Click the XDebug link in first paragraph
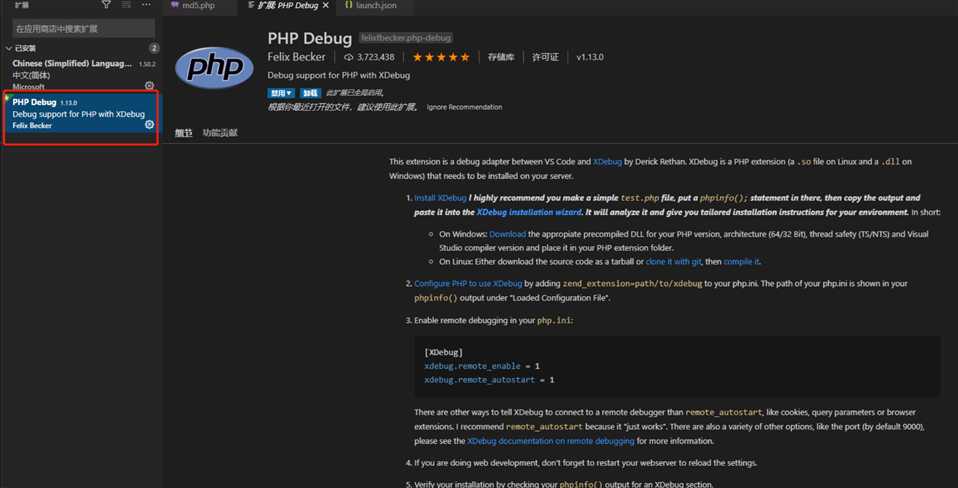The width and height of the screenshot is (958, 488). click(x=607, y=162)
